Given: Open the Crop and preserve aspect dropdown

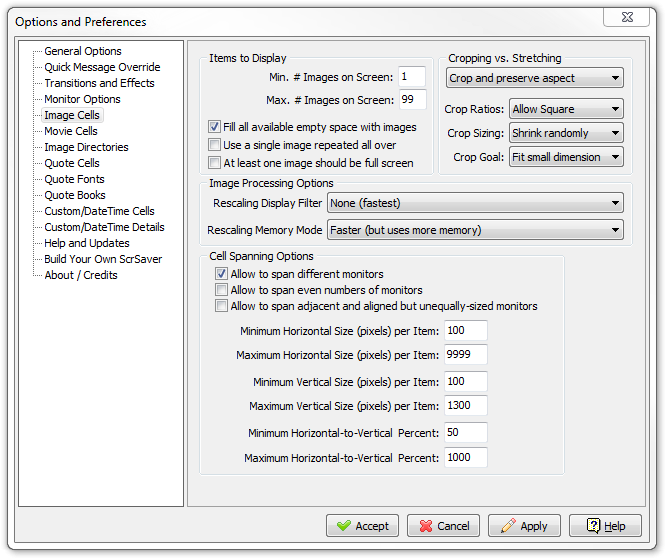Looking at the screenshot, I should (x=535, y=78).
